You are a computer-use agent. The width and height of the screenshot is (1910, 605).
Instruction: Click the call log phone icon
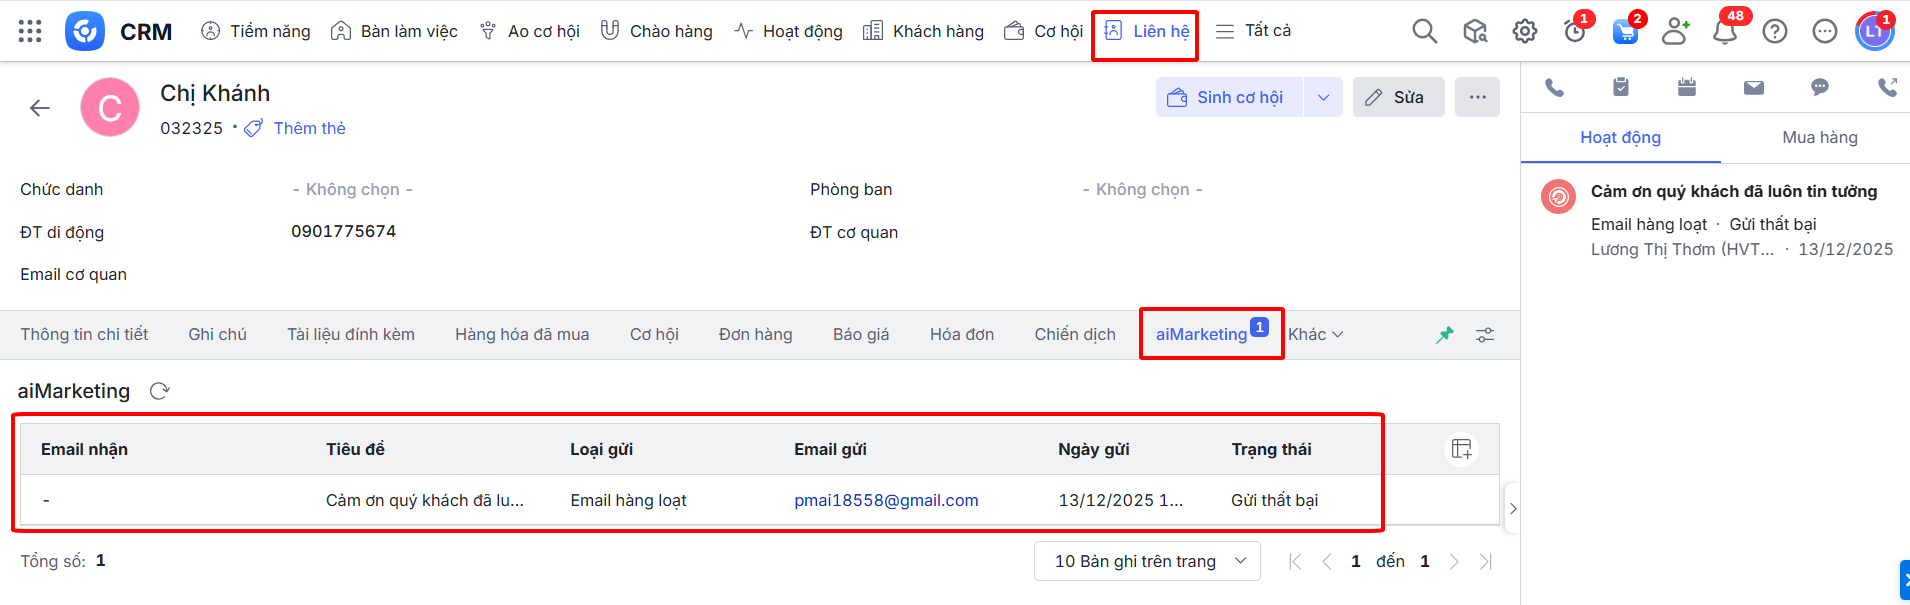(x=1887, y=88)
